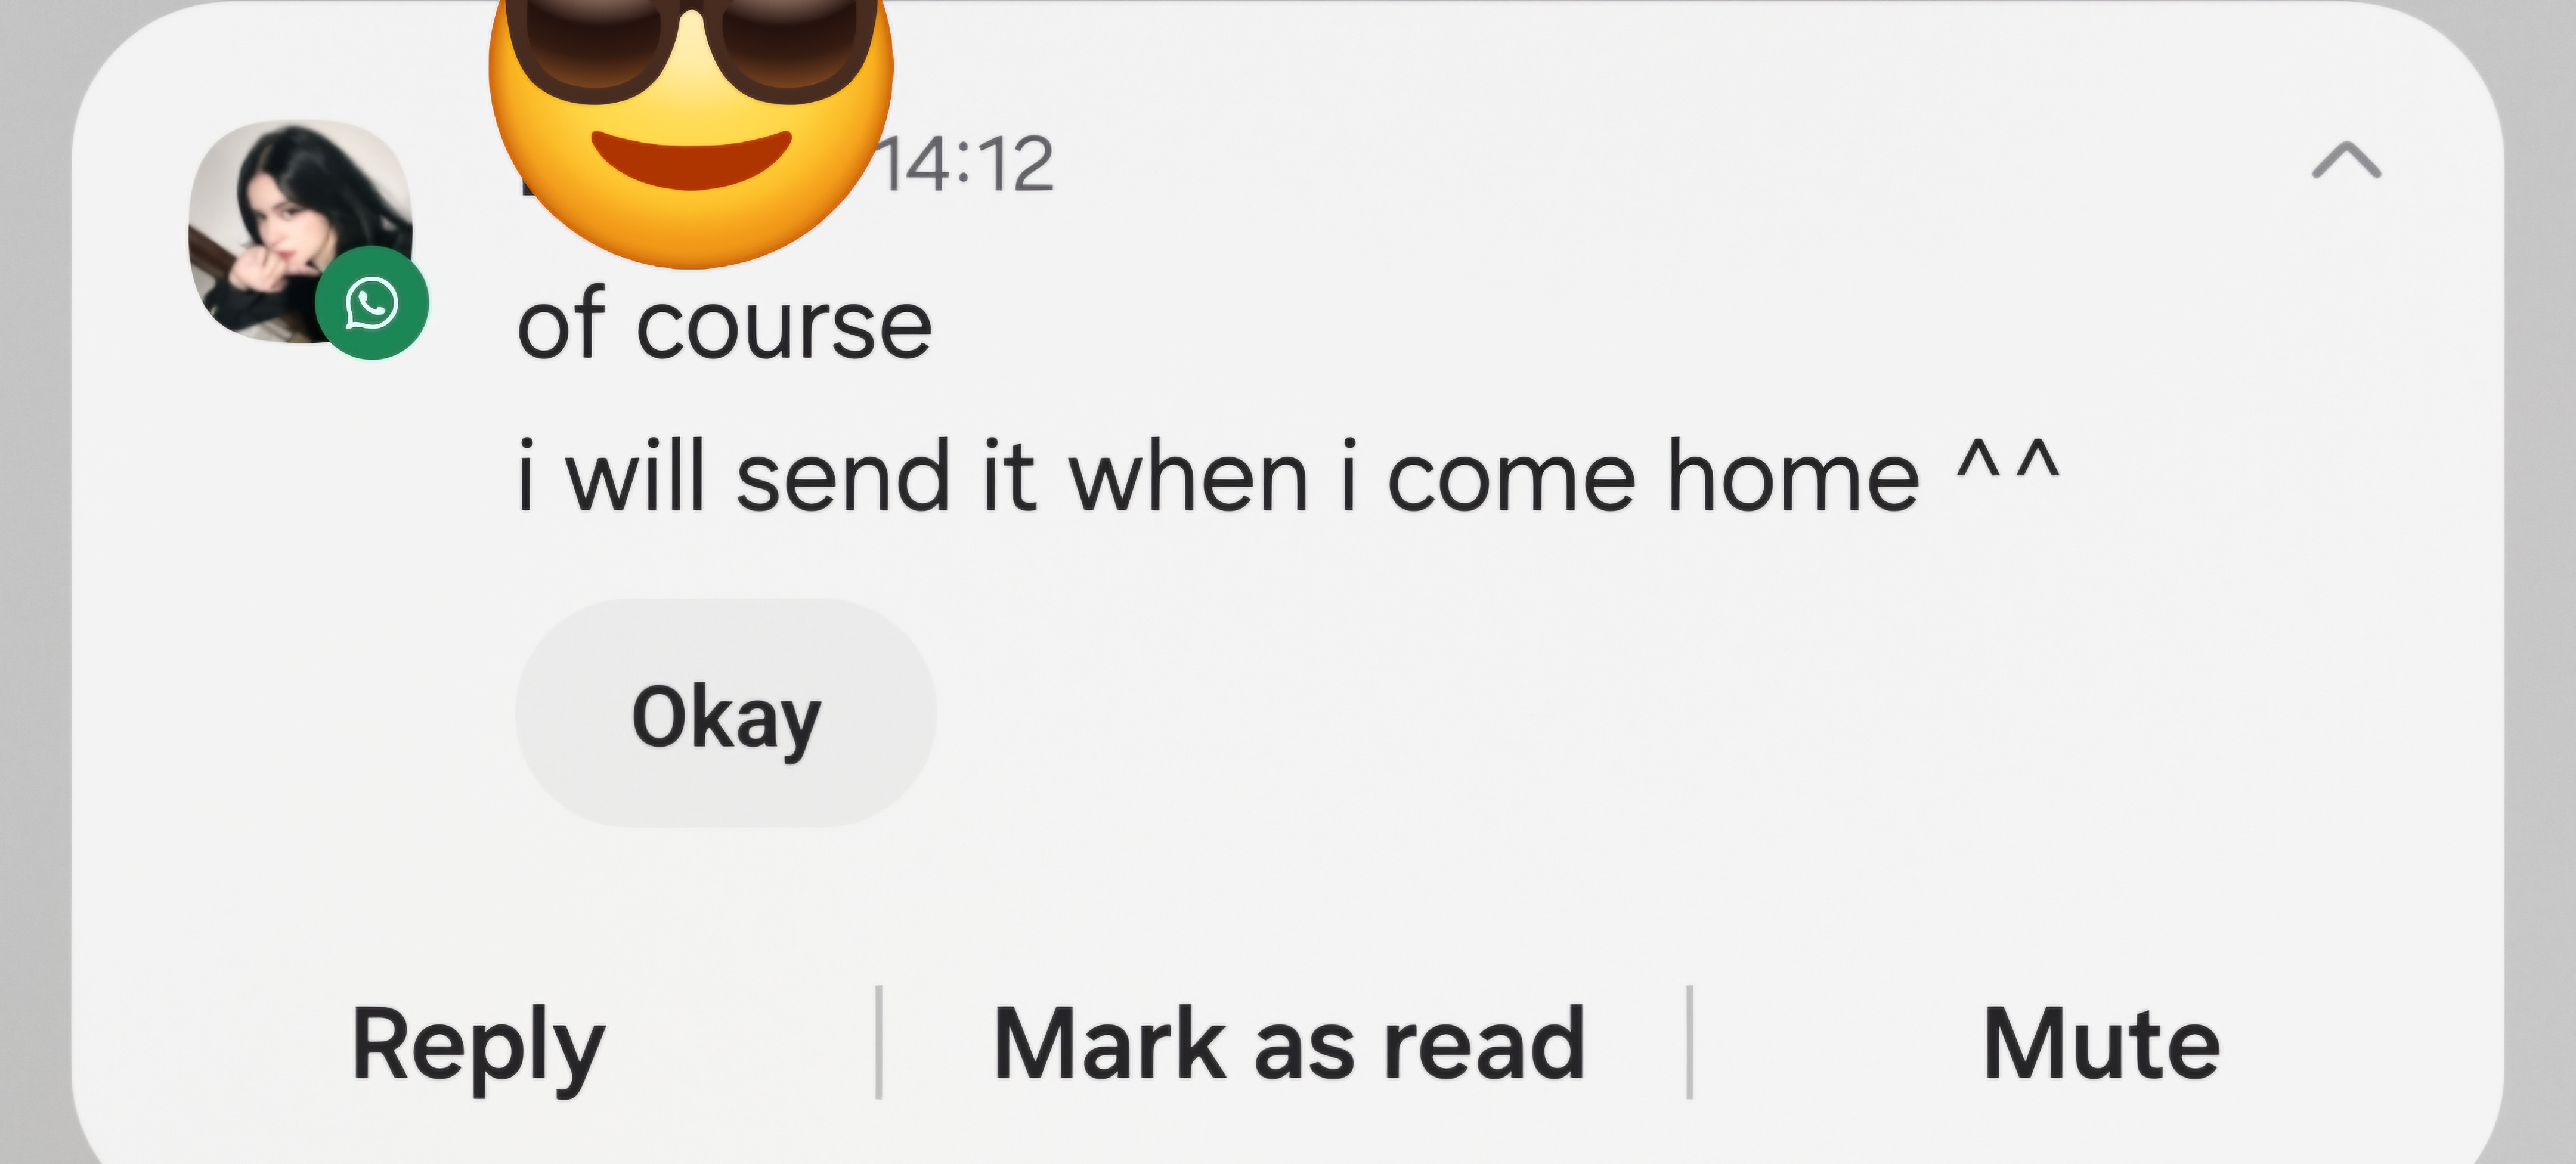This screenshot has height=1164, width=2576.
Task: Select the Okay quick reply chip
Action: pyautogui.click(x=726, y=713)
